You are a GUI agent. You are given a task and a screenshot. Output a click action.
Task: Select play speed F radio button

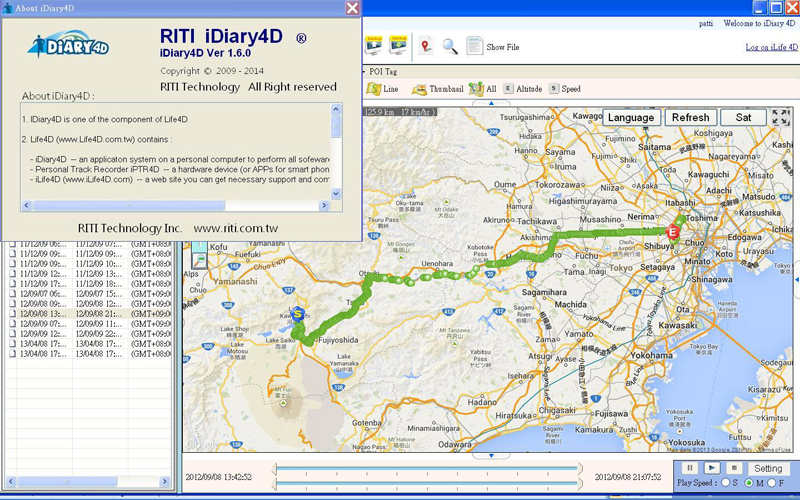[771, 483]
